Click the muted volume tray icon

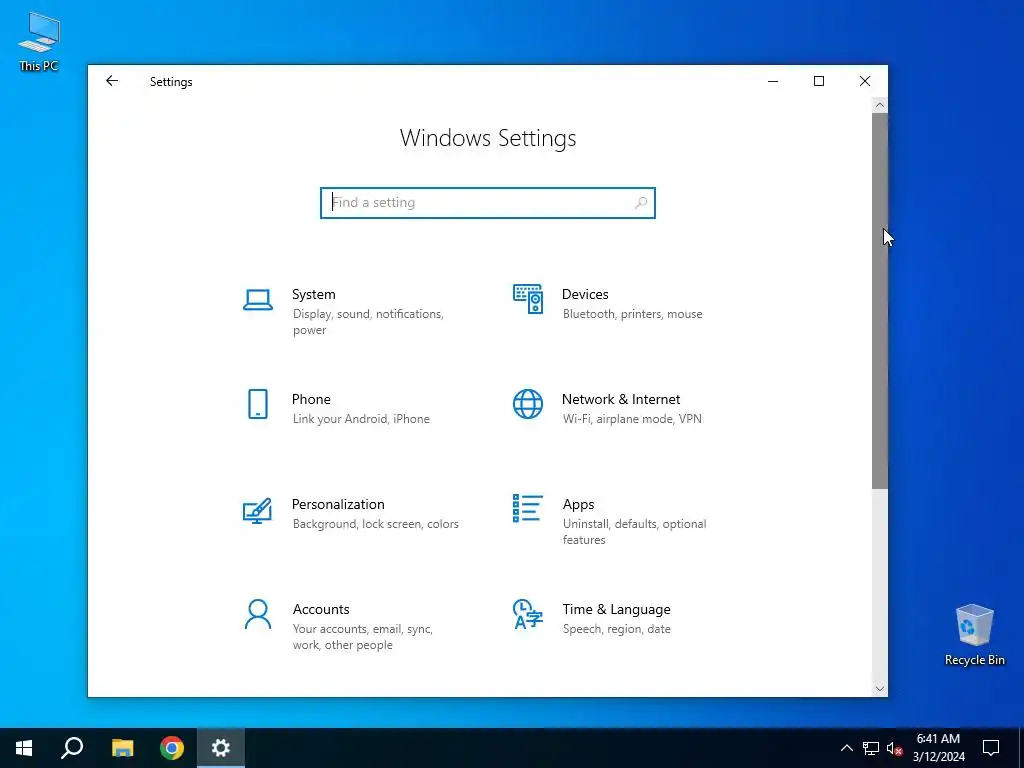pyautogui.click(x=895, y=748)
